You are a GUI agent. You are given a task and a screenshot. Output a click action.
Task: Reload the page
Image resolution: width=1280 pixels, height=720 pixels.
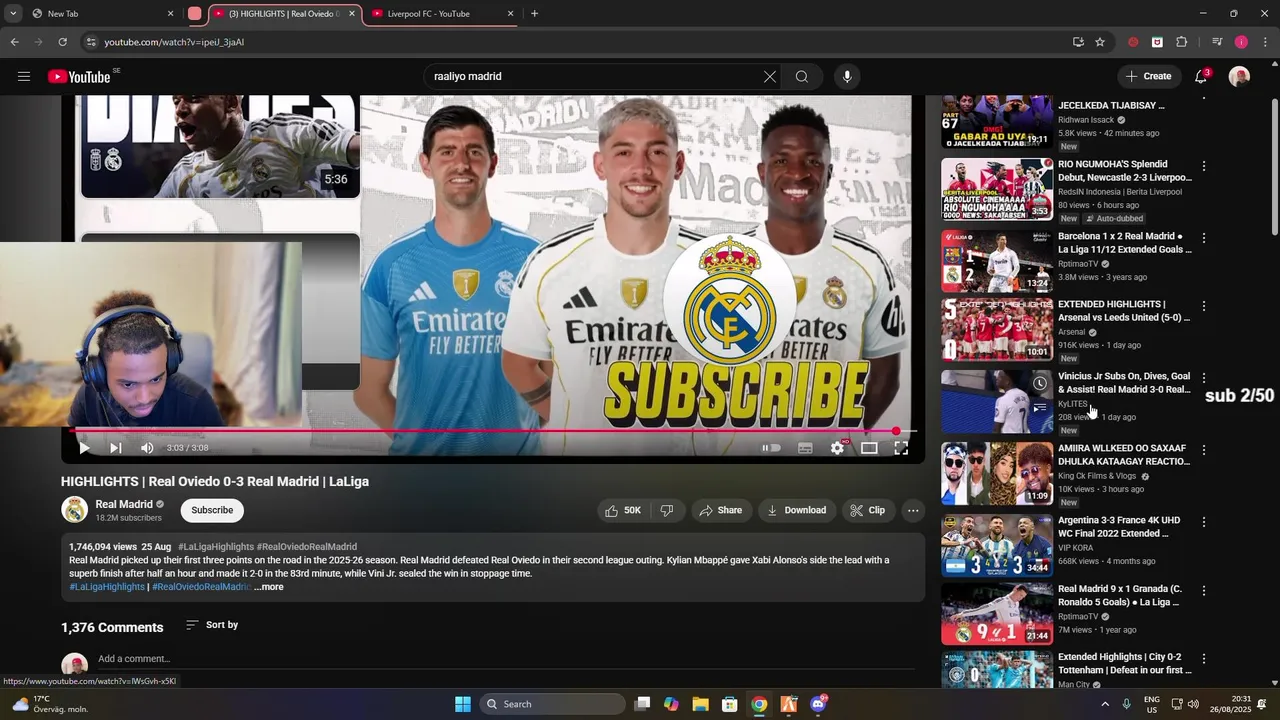(62, 42)
